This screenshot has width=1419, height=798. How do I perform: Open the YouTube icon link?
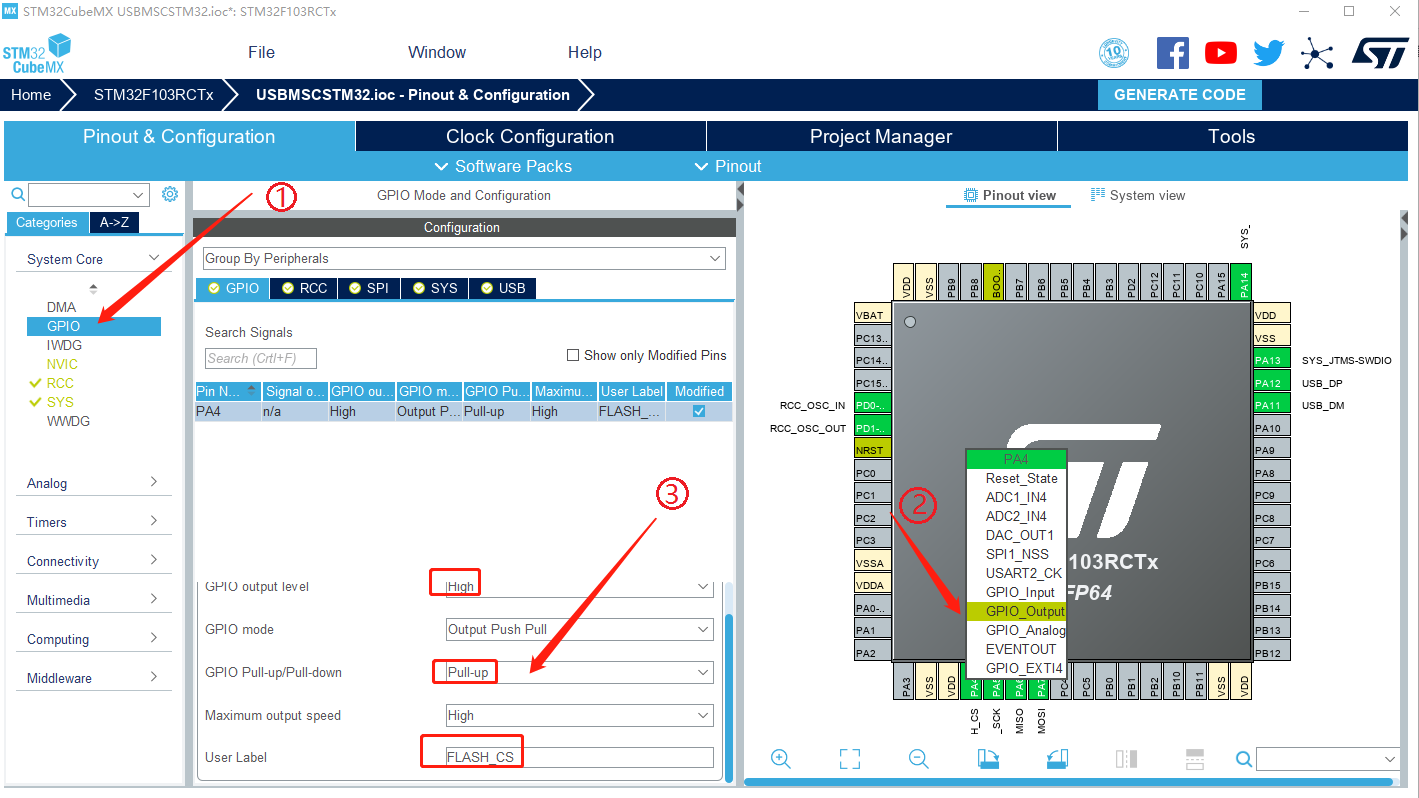[1221, 53]
